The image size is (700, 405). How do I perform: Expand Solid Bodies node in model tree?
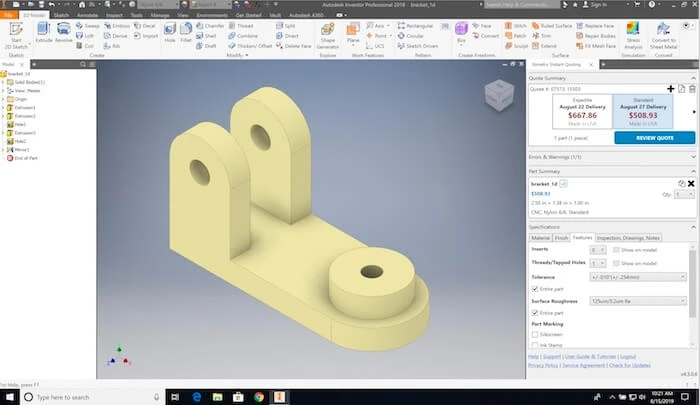pyautogui.click(x=3, y=82)
